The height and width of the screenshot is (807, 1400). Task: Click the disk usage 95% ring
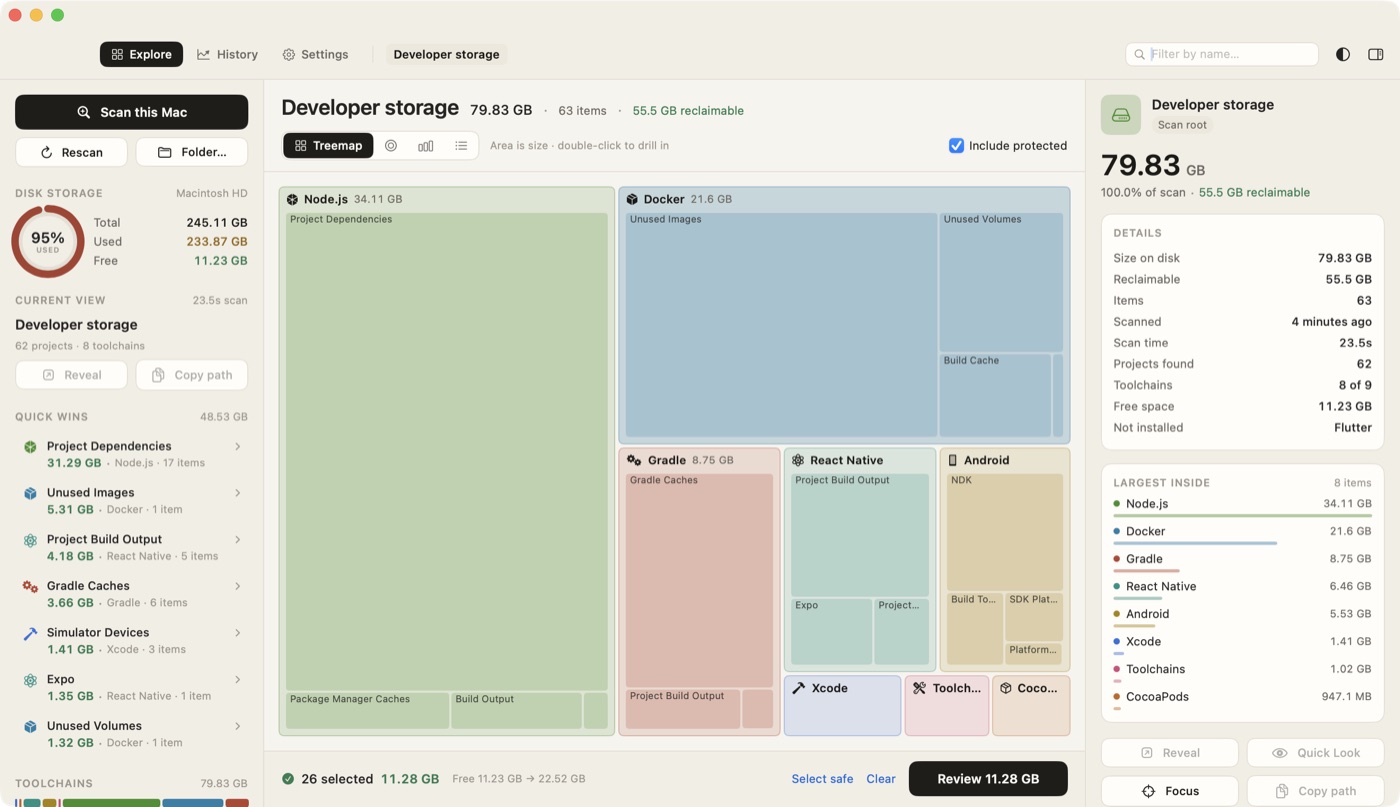[x=48, y=242]
